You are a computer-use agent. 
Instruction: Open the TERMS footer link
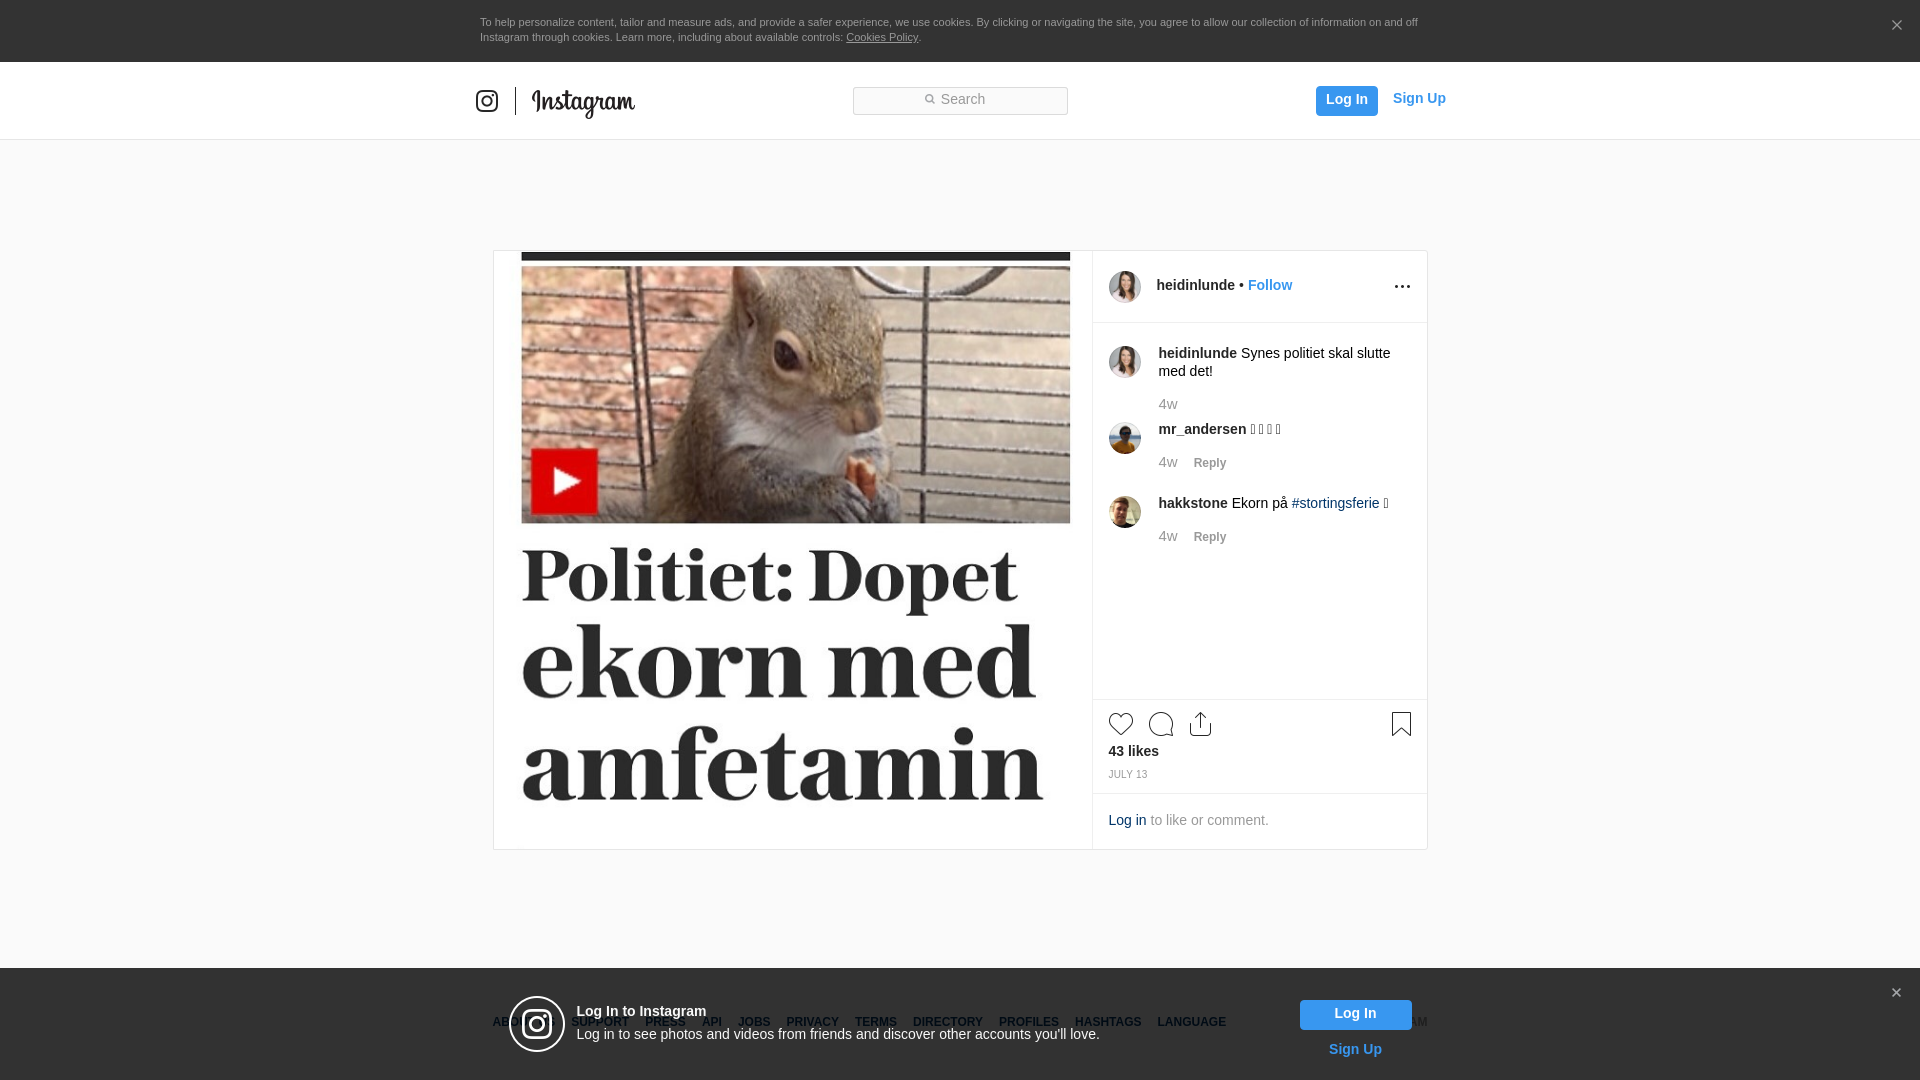876,1022
